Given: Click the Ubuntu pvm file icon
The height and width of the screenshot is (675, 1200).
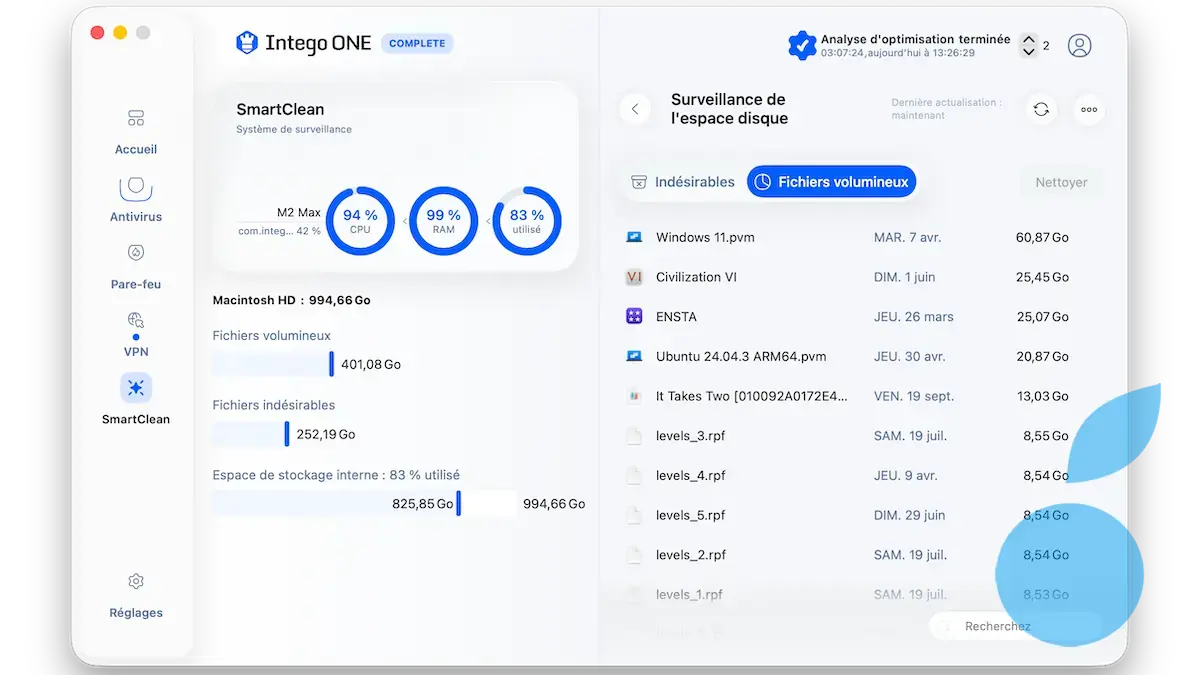Looking at the screenshot, I should 633,356.
